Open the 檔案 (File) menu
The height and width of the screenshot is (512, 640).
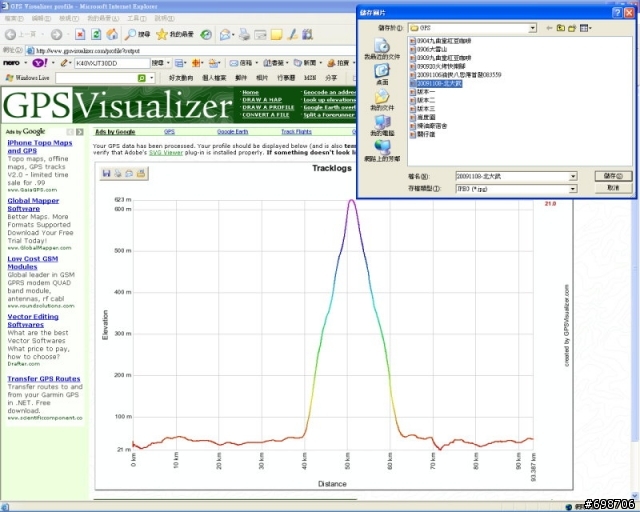(x=14, y=18)
